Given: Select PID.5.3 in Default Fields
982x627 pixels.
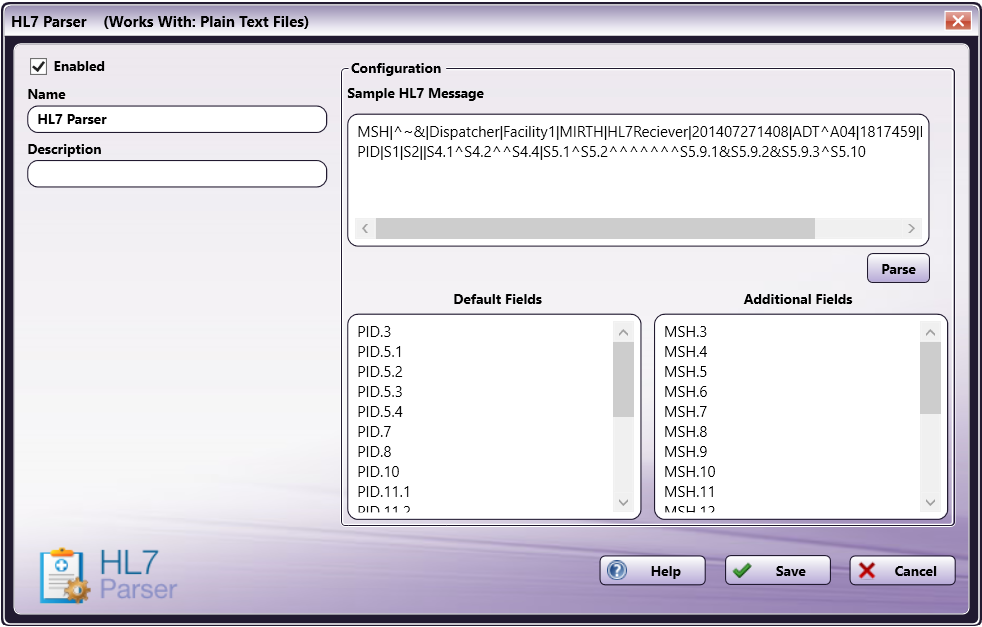Looking at the screenshot, I should 380,392.
